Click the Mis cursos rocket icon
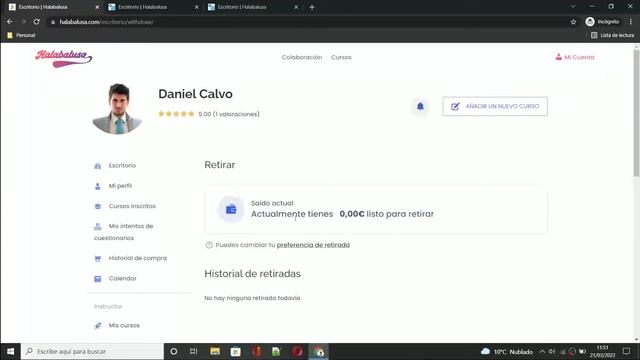The height and width of the screenshot is (360, 640). [98, 326]
